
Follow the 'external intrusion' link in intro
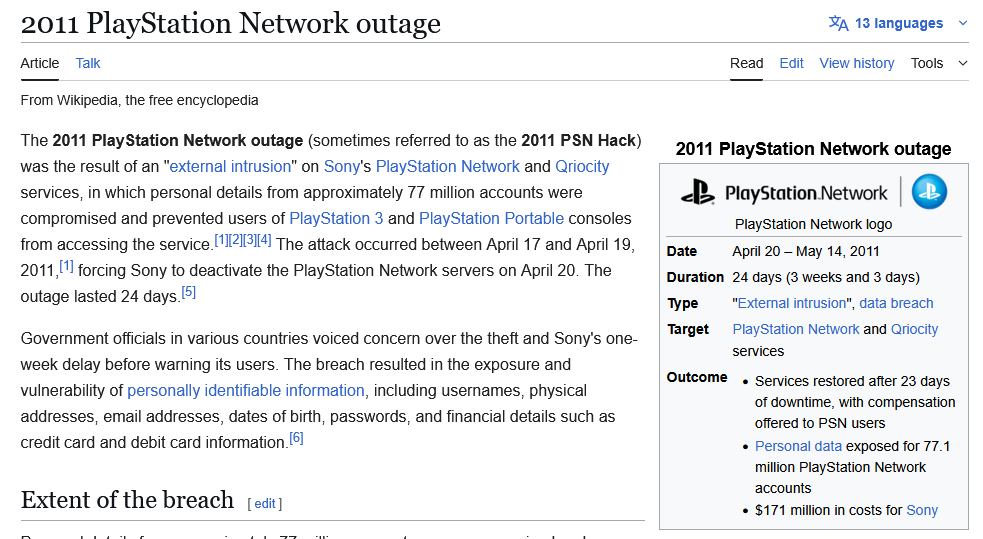tap(230, 166)
